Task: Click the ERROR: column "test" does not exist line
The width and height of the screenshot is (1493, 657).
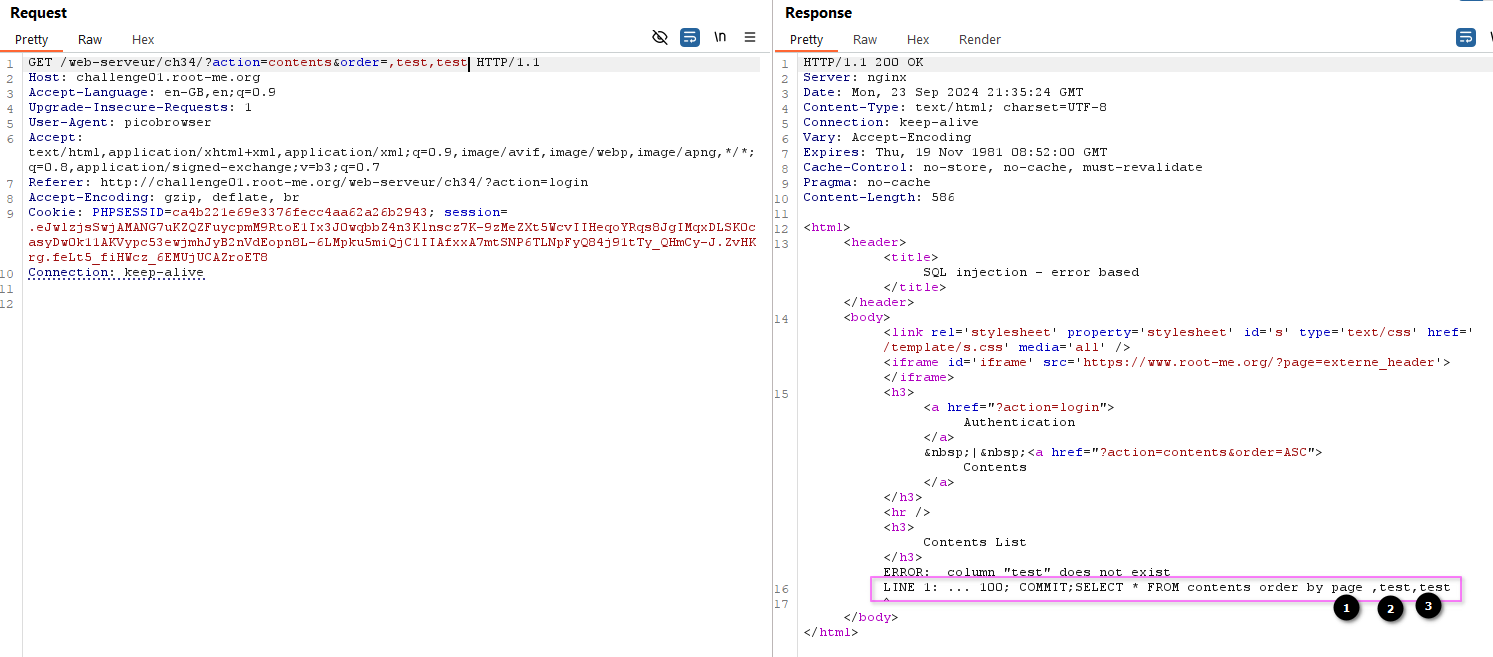Action: [x=1027, y=572]
